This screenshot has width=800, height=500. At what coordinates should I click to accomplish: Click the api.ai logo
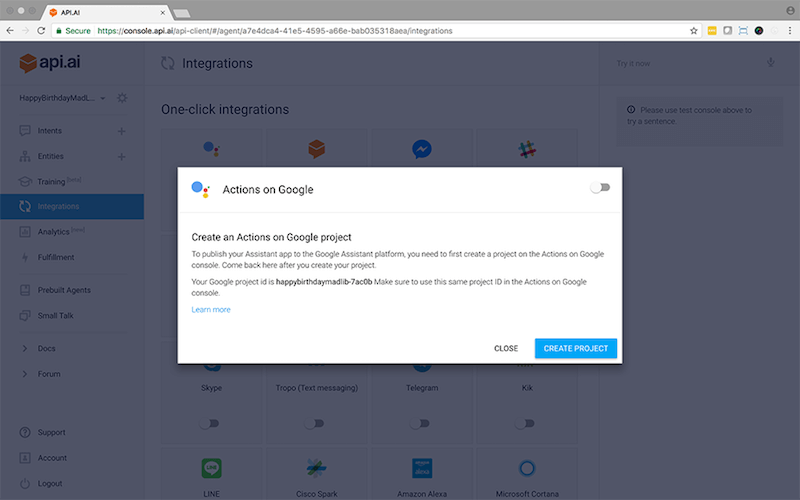(50, 63)
